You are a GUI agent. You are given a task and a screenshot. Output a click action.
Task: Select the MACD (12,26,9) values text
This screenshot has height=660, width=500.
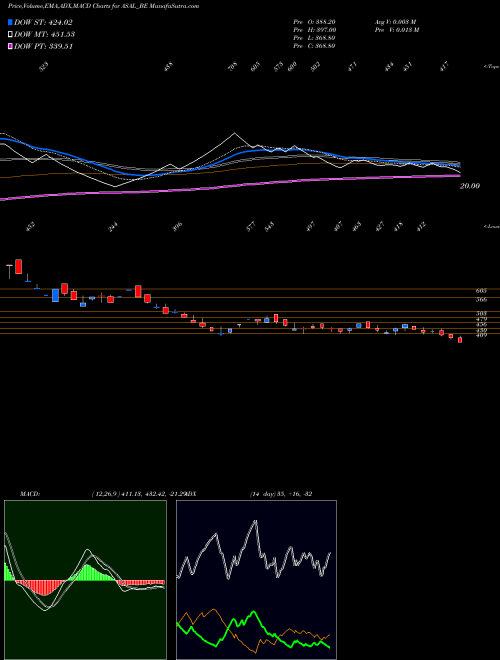click(x=138, y=494)
